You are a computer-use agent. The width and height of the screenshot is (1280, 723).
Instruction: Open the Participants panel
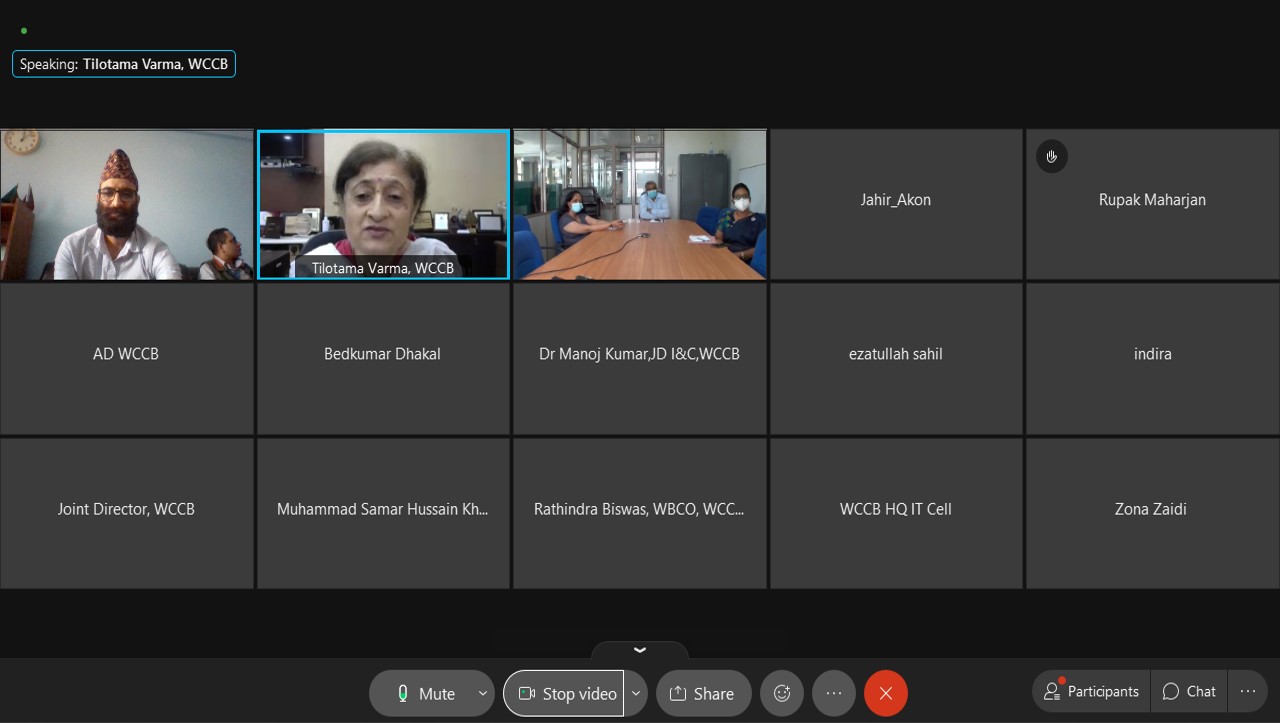pyautogui.click(x=1091, y=691)
